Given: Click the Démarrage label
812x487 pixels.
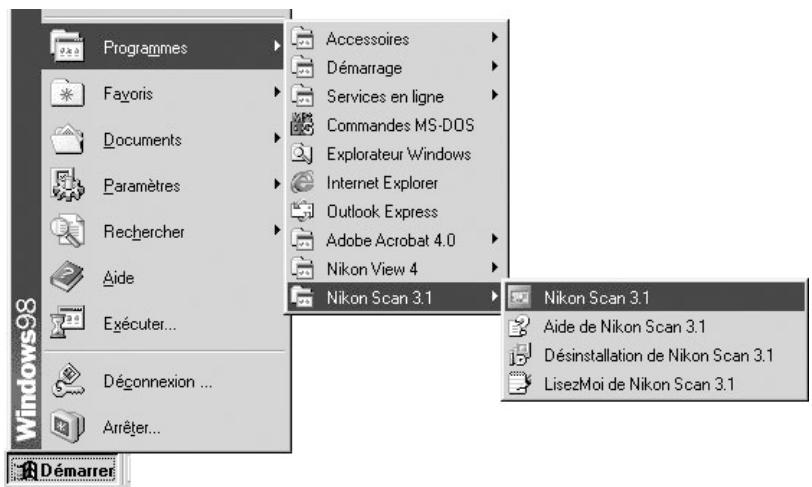Looking at the screenshot, I should pyautogui.click(x=365, y=68).
